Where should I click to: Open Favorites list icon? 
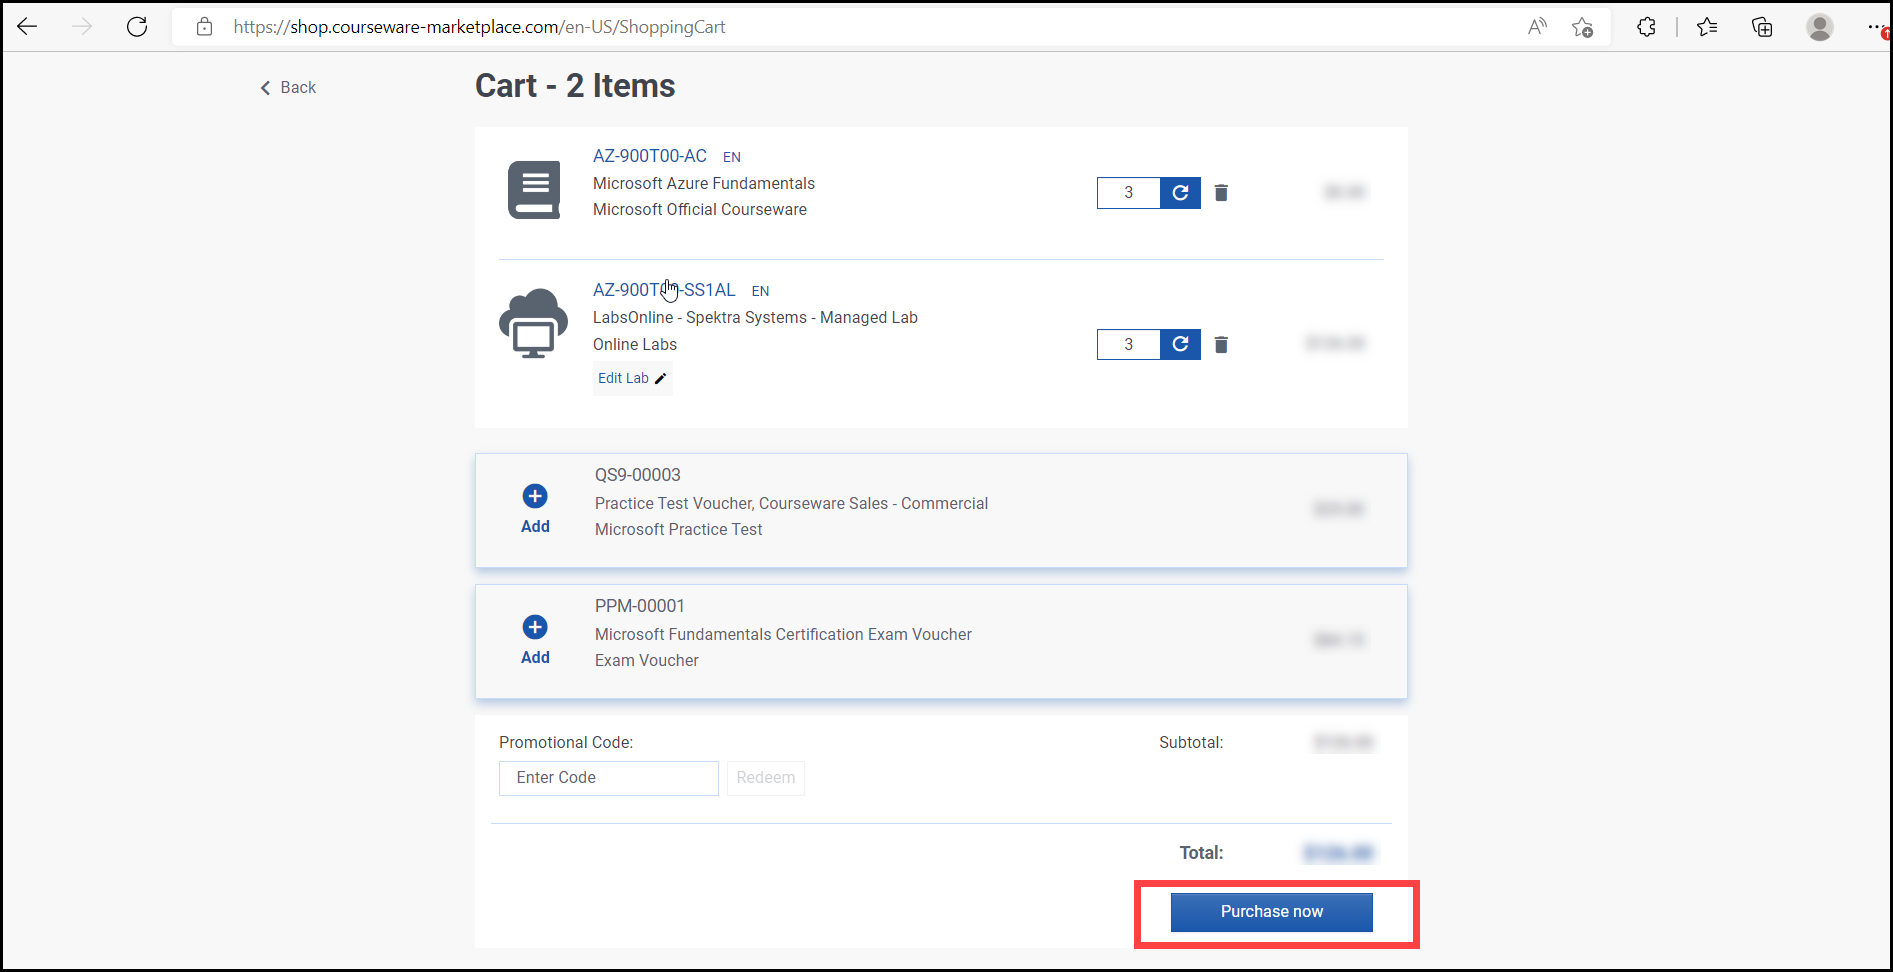click(x=1707, y=27)
